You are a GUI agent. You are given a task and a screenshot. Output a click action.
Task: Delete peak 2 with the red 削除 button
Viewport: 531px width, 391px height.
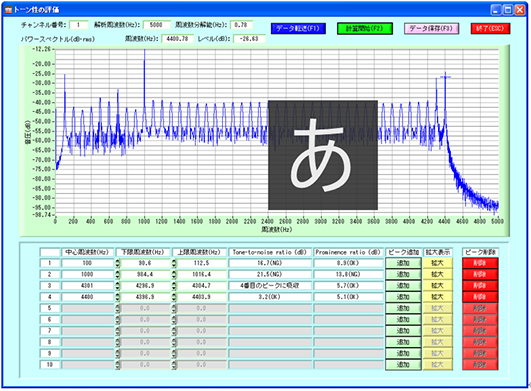click(480, 274)
